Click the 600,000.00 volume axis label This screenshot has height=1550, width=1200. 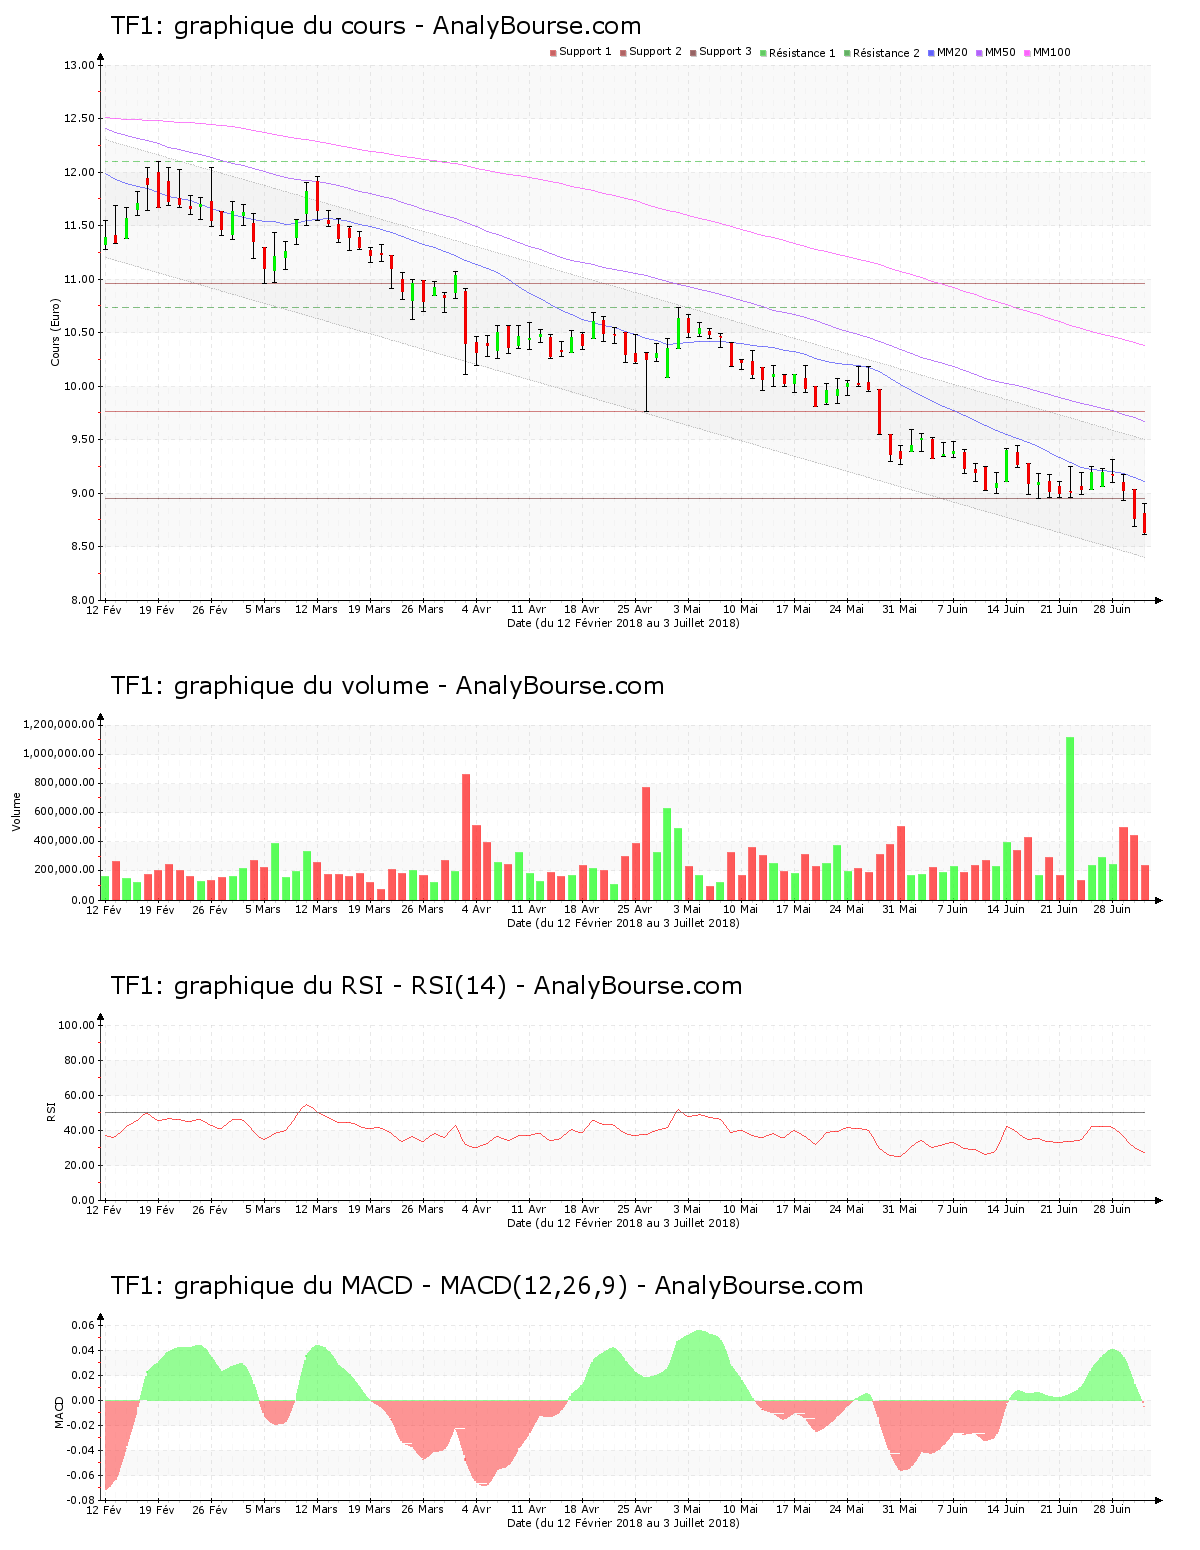tap(64, 812)
